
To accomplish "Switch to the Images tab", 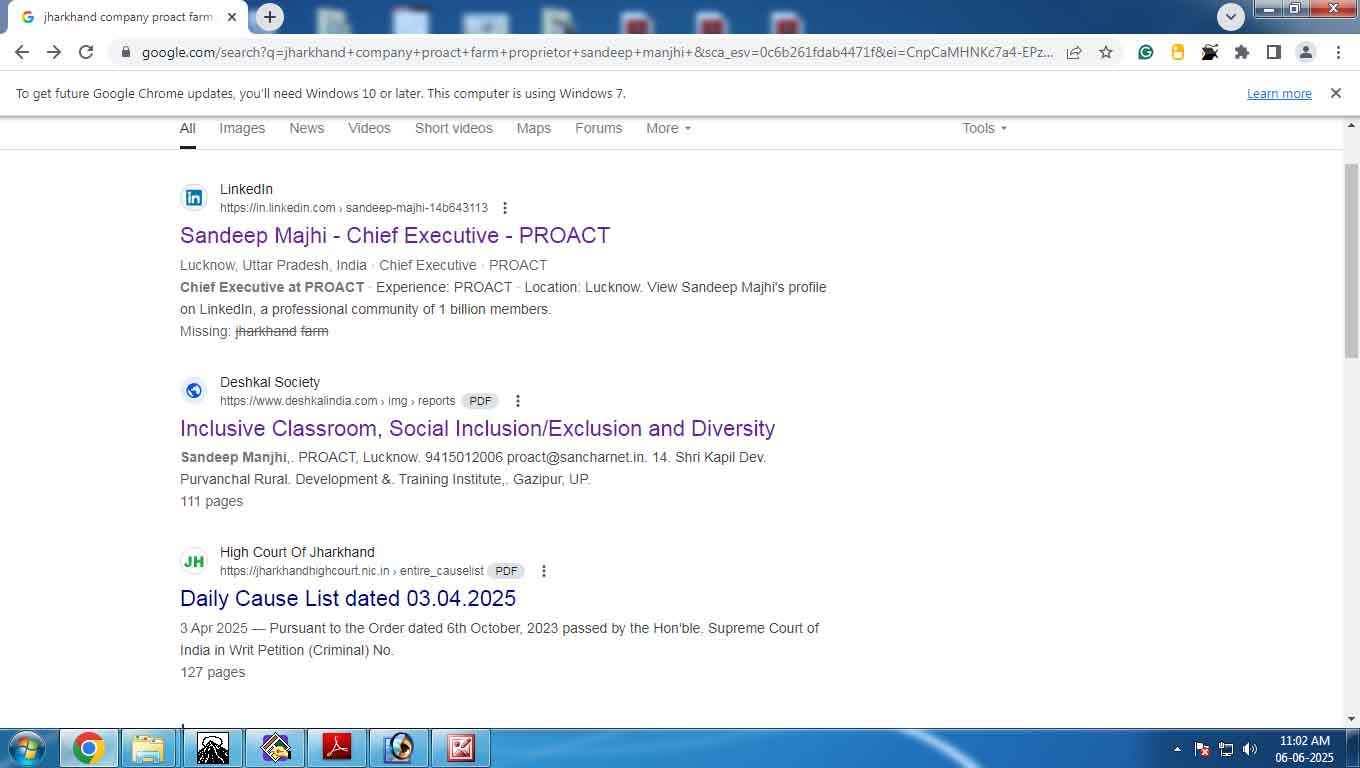I will pos(242,128).
